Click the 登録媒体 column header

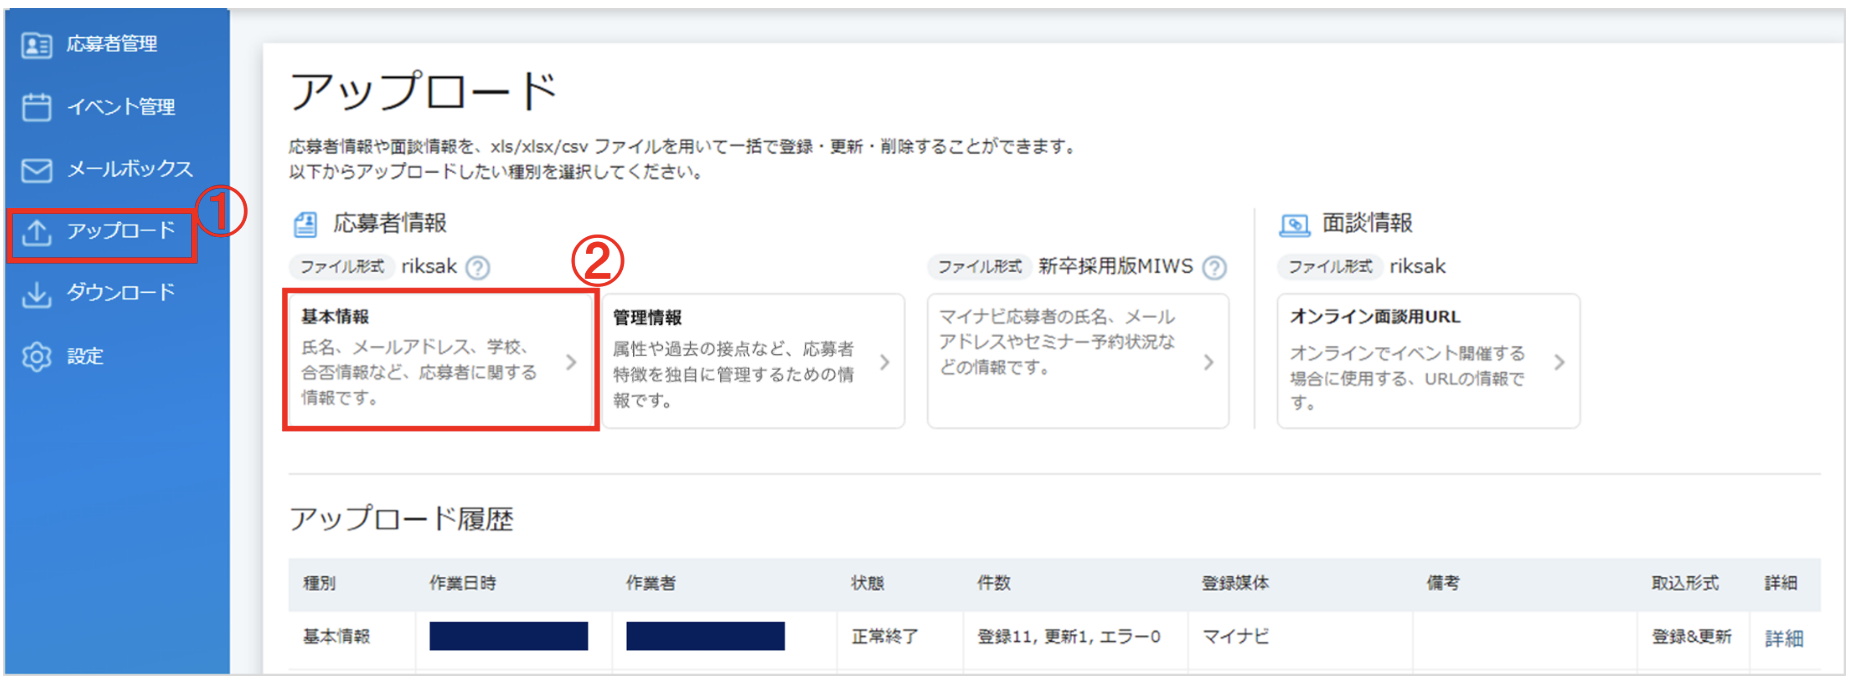[1236, 583]
